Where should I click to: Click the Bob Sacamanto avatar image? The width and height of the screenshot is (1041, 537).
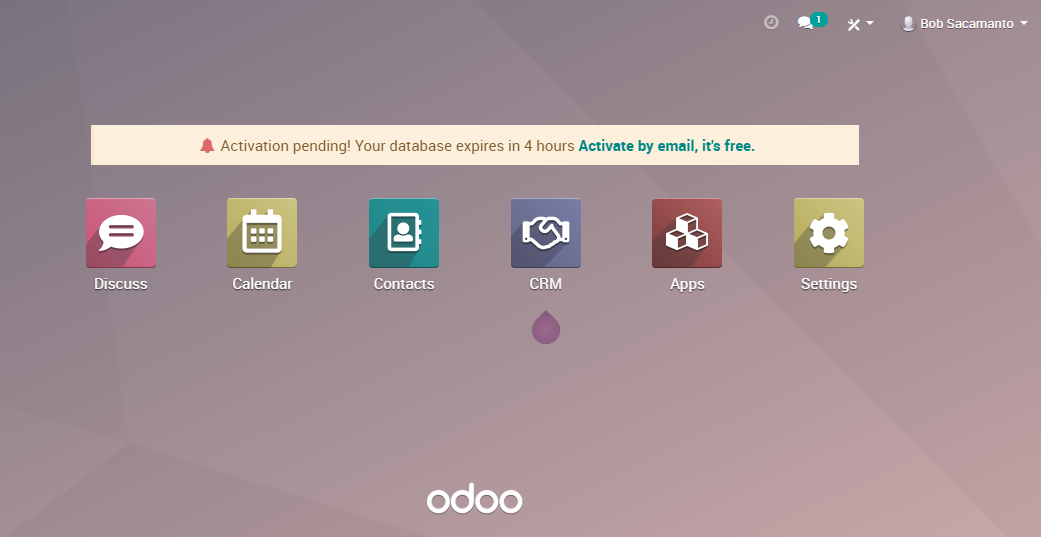tap(908, 24)
